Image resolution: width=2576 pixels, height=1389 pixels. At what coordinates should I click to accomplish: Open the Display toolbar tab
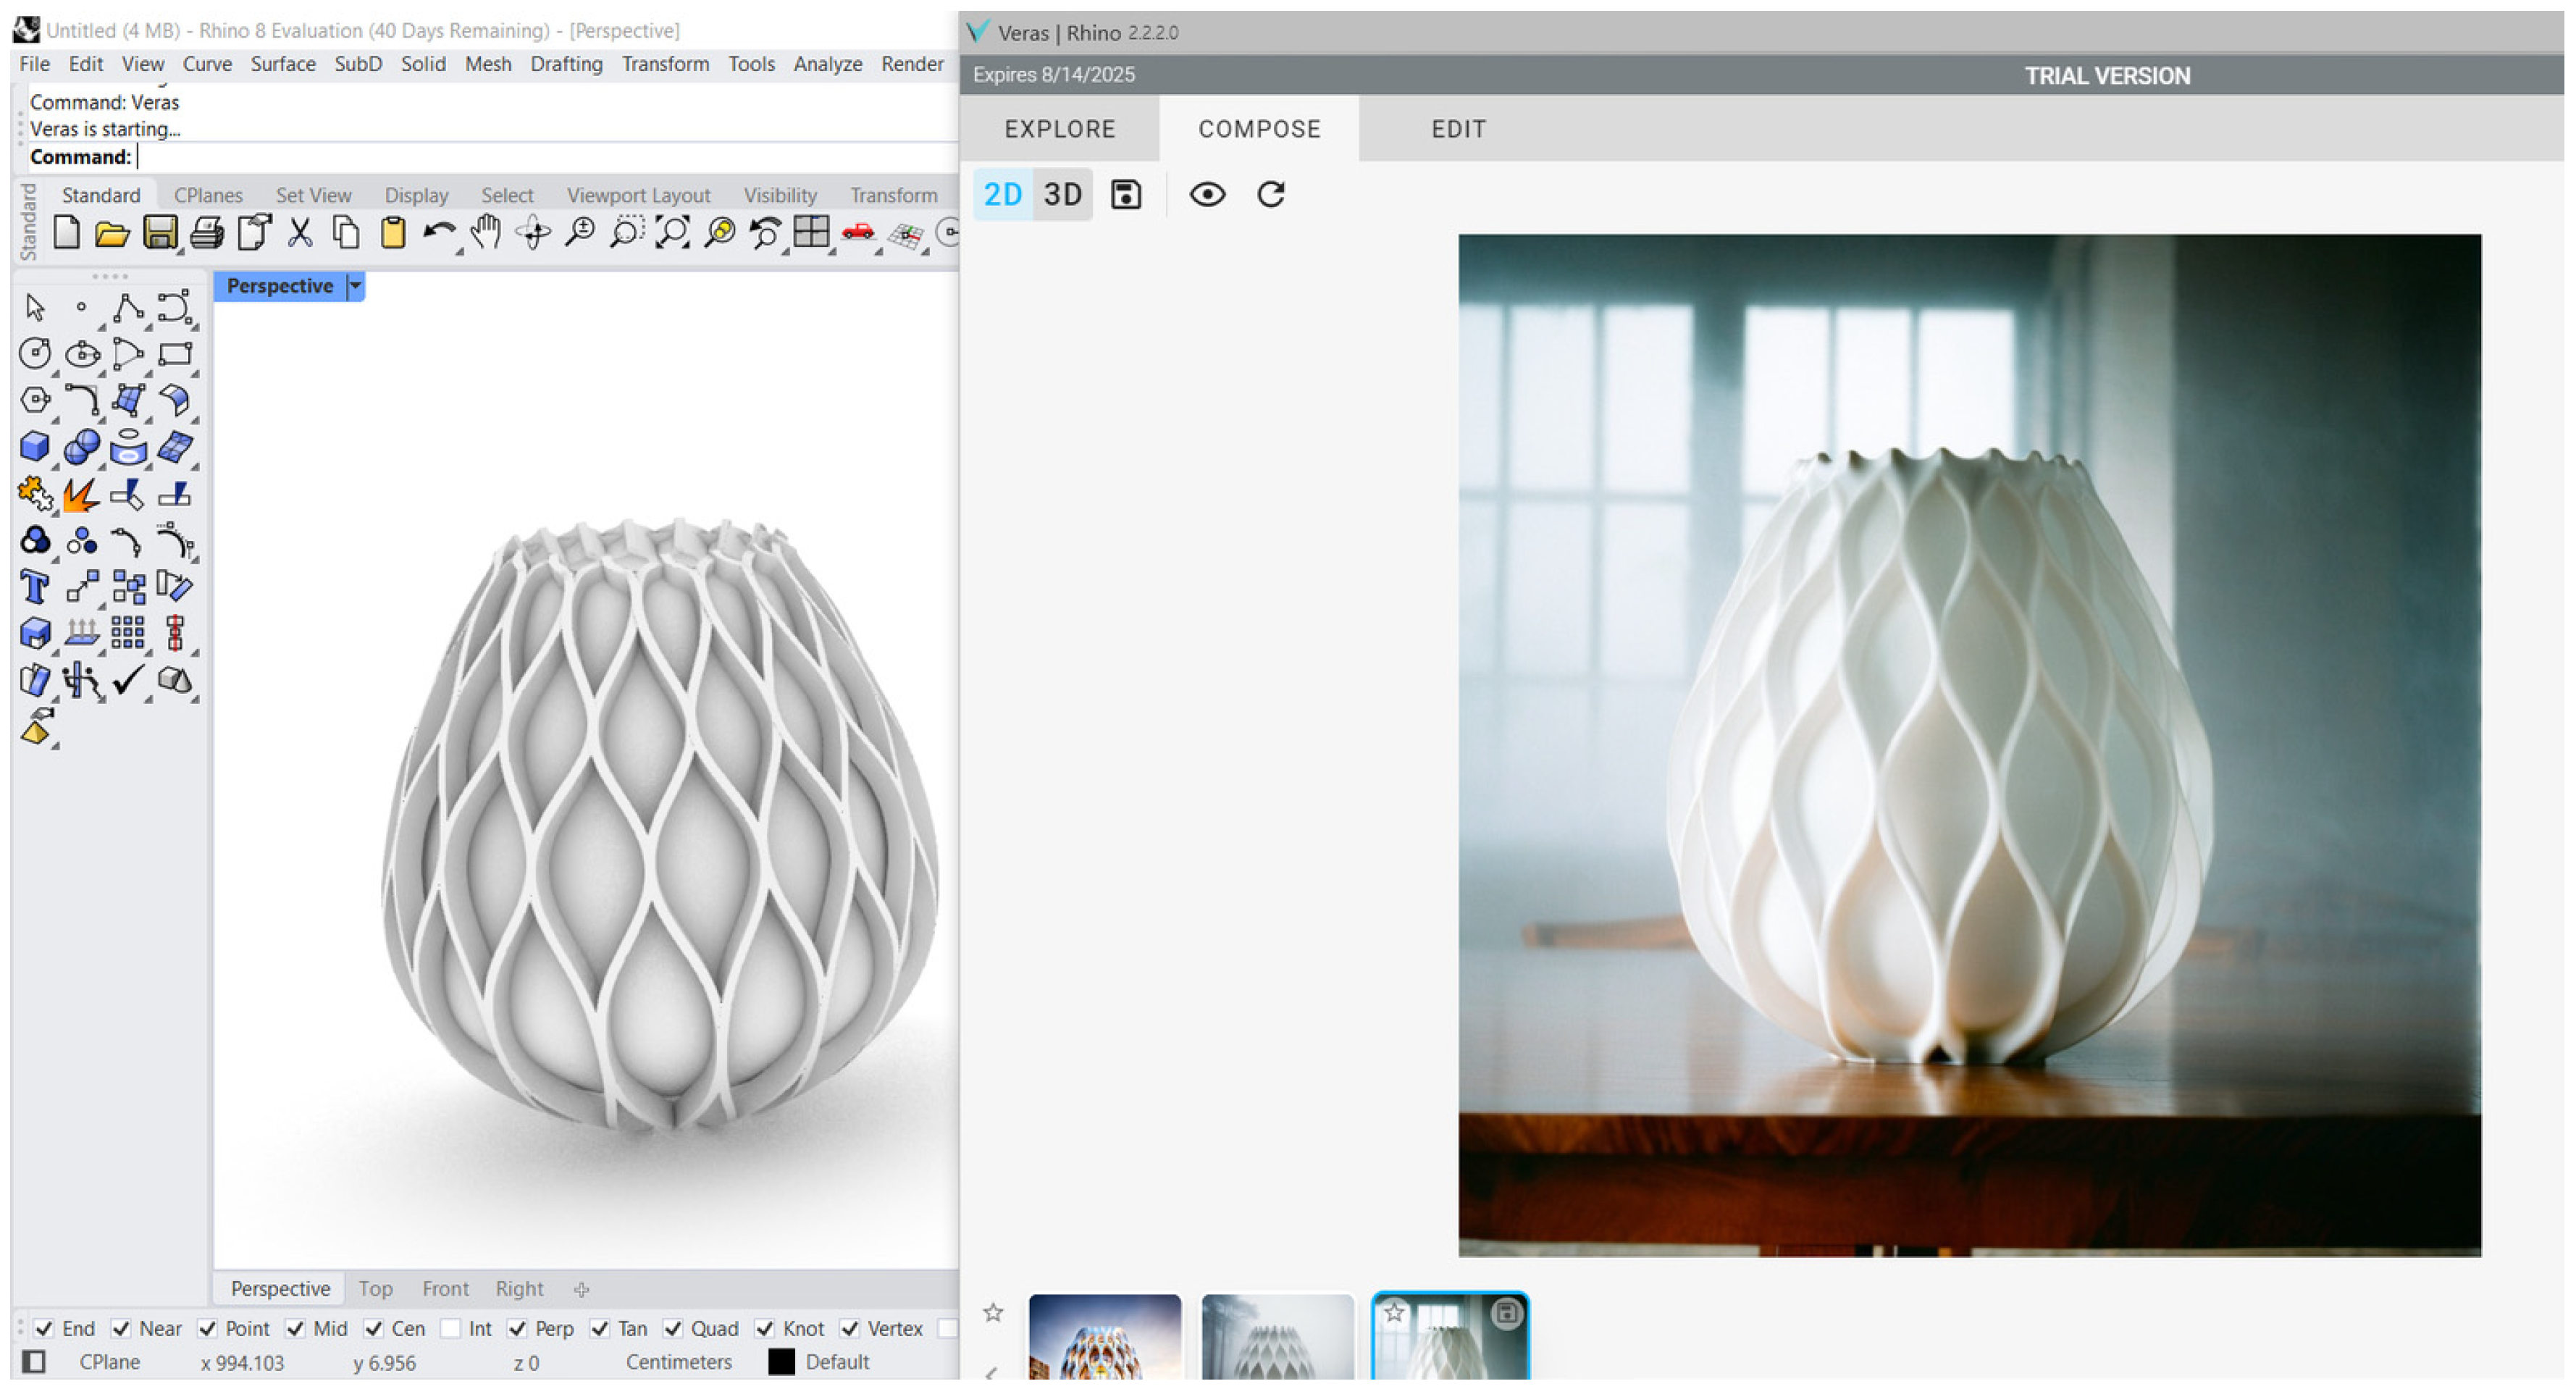[416, 195]
